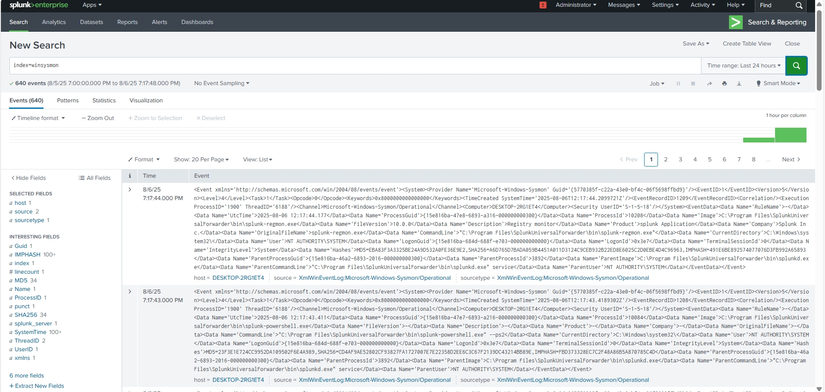The width and height of the screenshot is (825, 392).
Task: Expand the 7:17:44.000 PM event row
Action: tap(130, 189)
